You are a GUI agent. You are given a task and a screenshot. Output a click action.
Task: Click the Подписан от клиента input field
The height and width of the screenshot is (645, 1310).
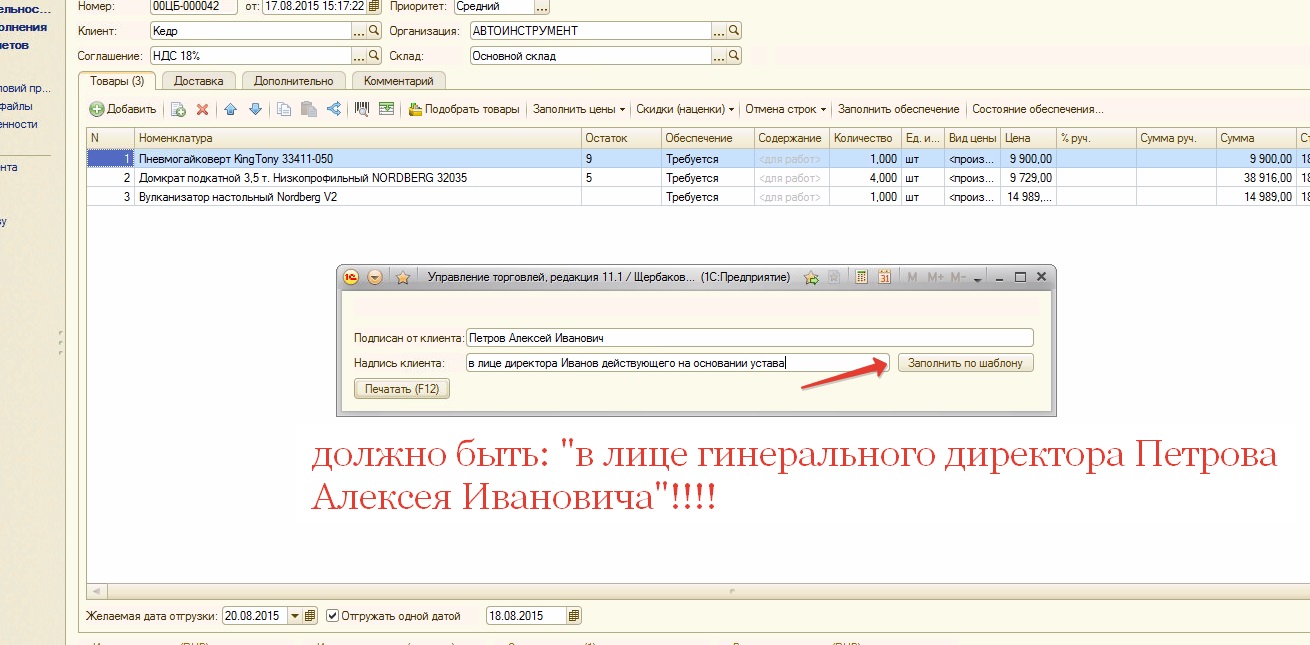click(x=749, y=338)
